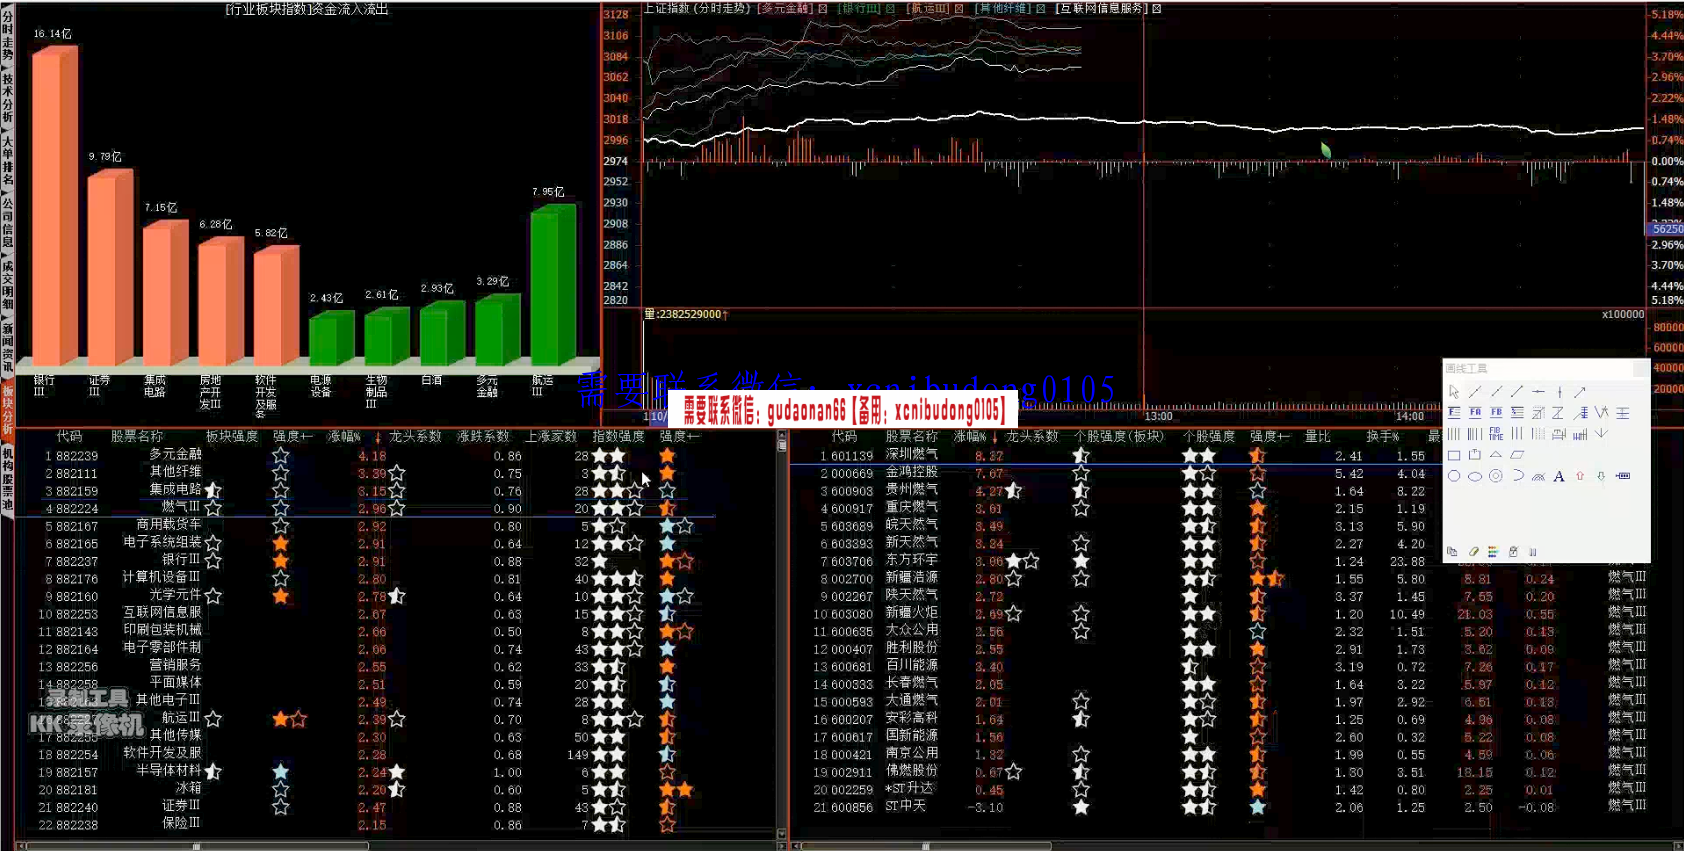The width and height of the screenshot is (1684, 851).
Task: Select the arrow pointer in drawing tools
Action: click(x=1454, y=392)
